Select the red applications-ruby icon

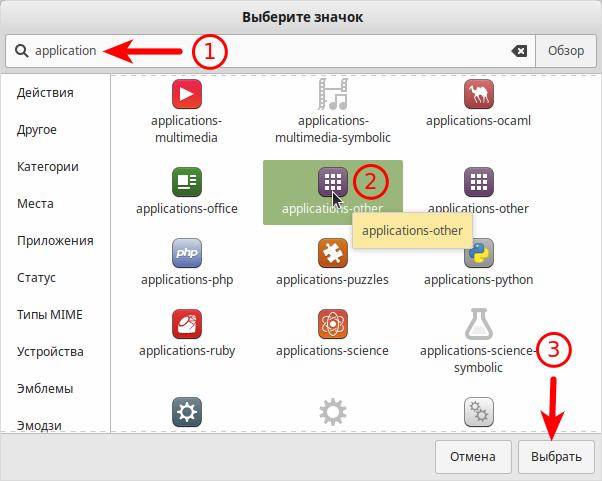pyautogui.click(x=187, y=324)
